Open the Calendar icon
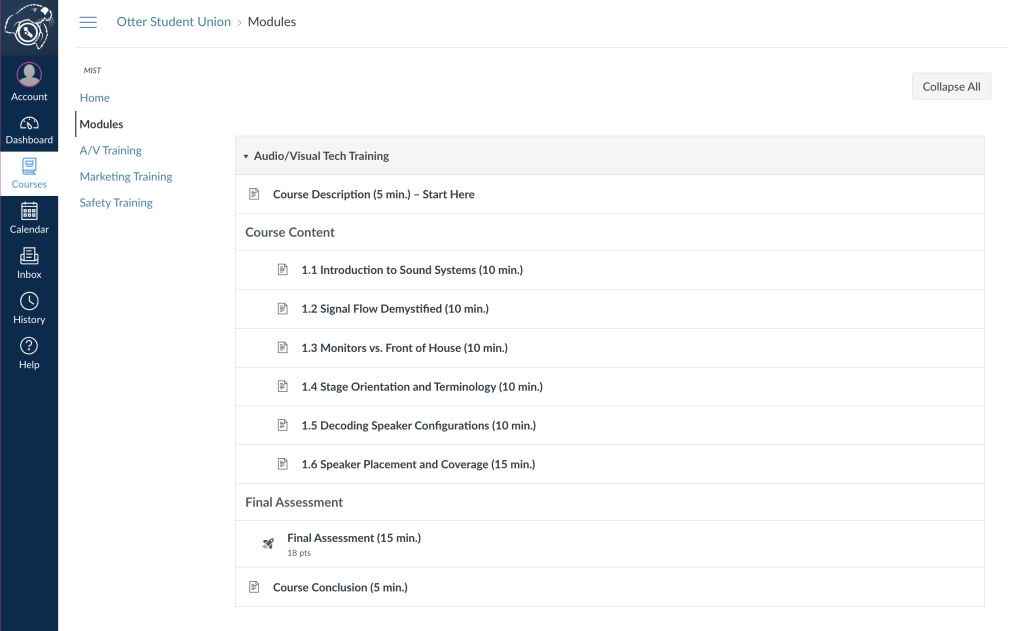 click(29, 211)
